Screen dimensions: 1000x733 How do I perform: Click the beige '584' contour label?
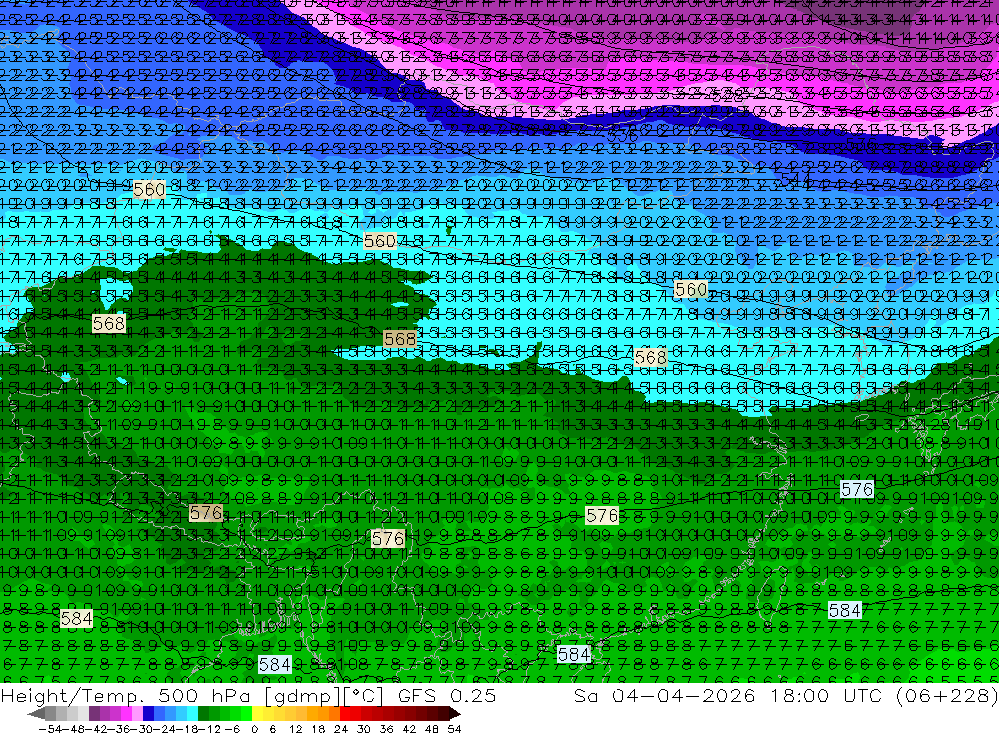(77, 618)
